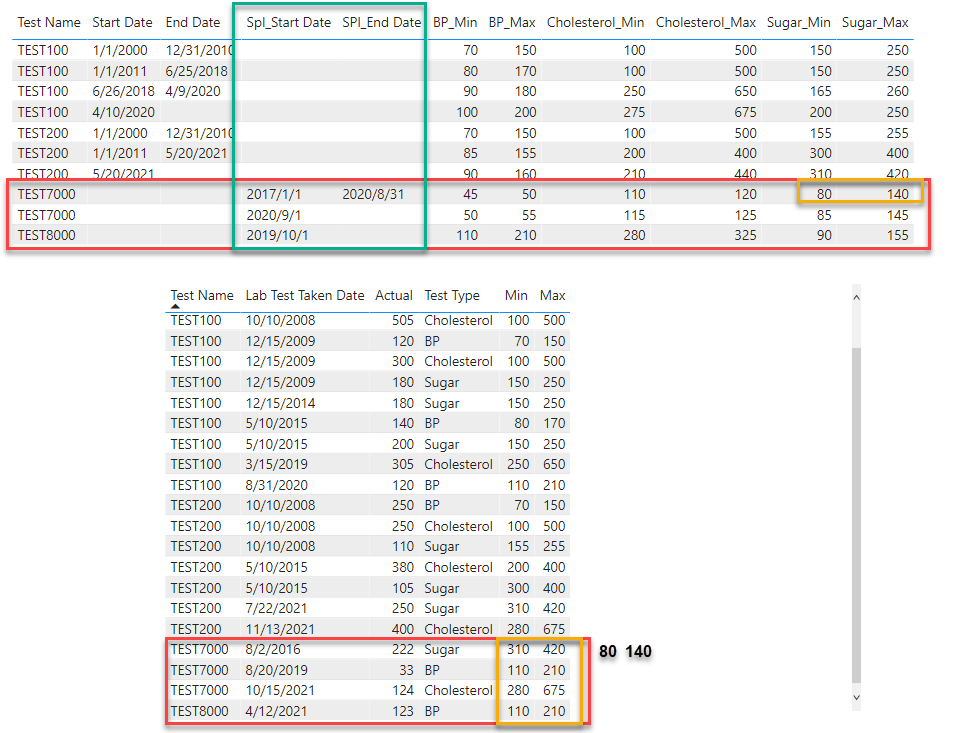Click the Test Type column header
961x733 pixels.
click(452, 295)
